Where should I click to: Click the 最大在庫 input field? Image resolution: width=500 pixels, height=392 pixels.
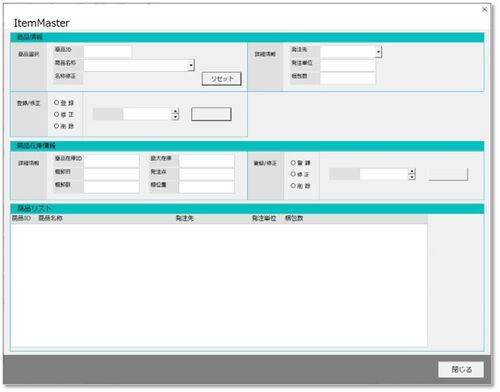[x=207, y=160]
